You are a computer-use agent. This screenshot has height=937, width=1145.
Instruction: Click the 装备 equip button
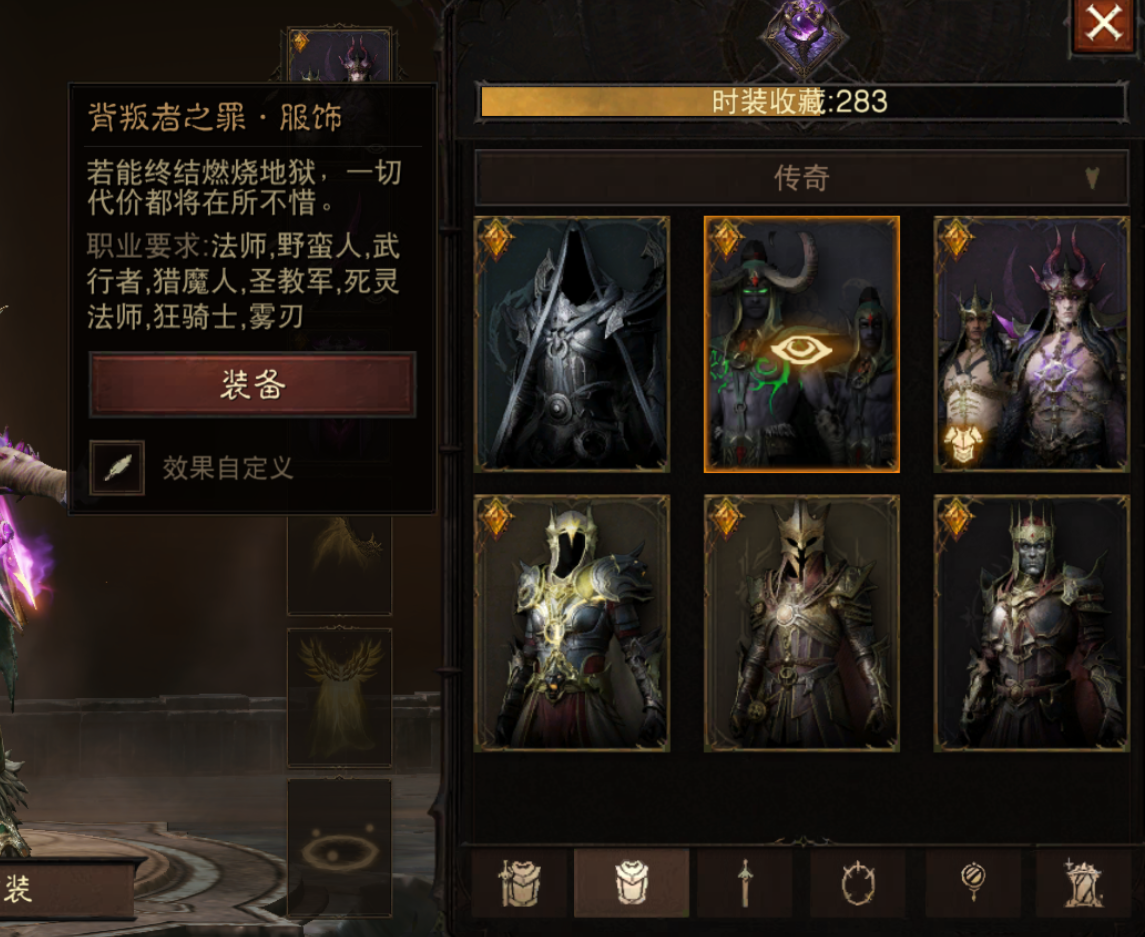253,384
